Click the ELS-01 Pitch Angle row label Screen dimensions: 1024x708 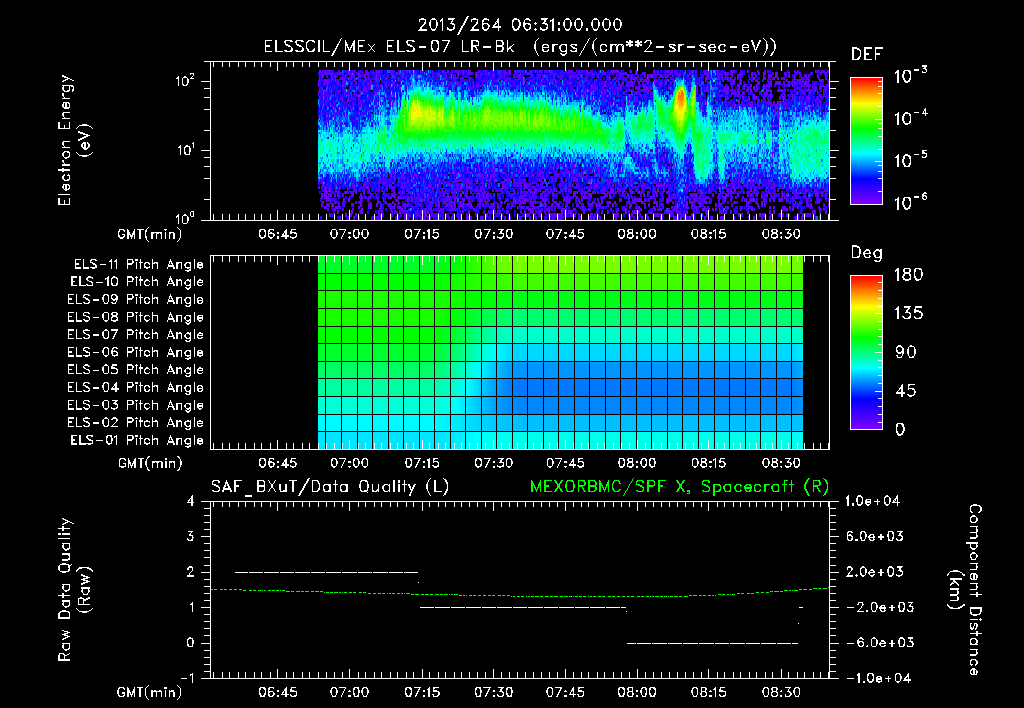point(137,440)
